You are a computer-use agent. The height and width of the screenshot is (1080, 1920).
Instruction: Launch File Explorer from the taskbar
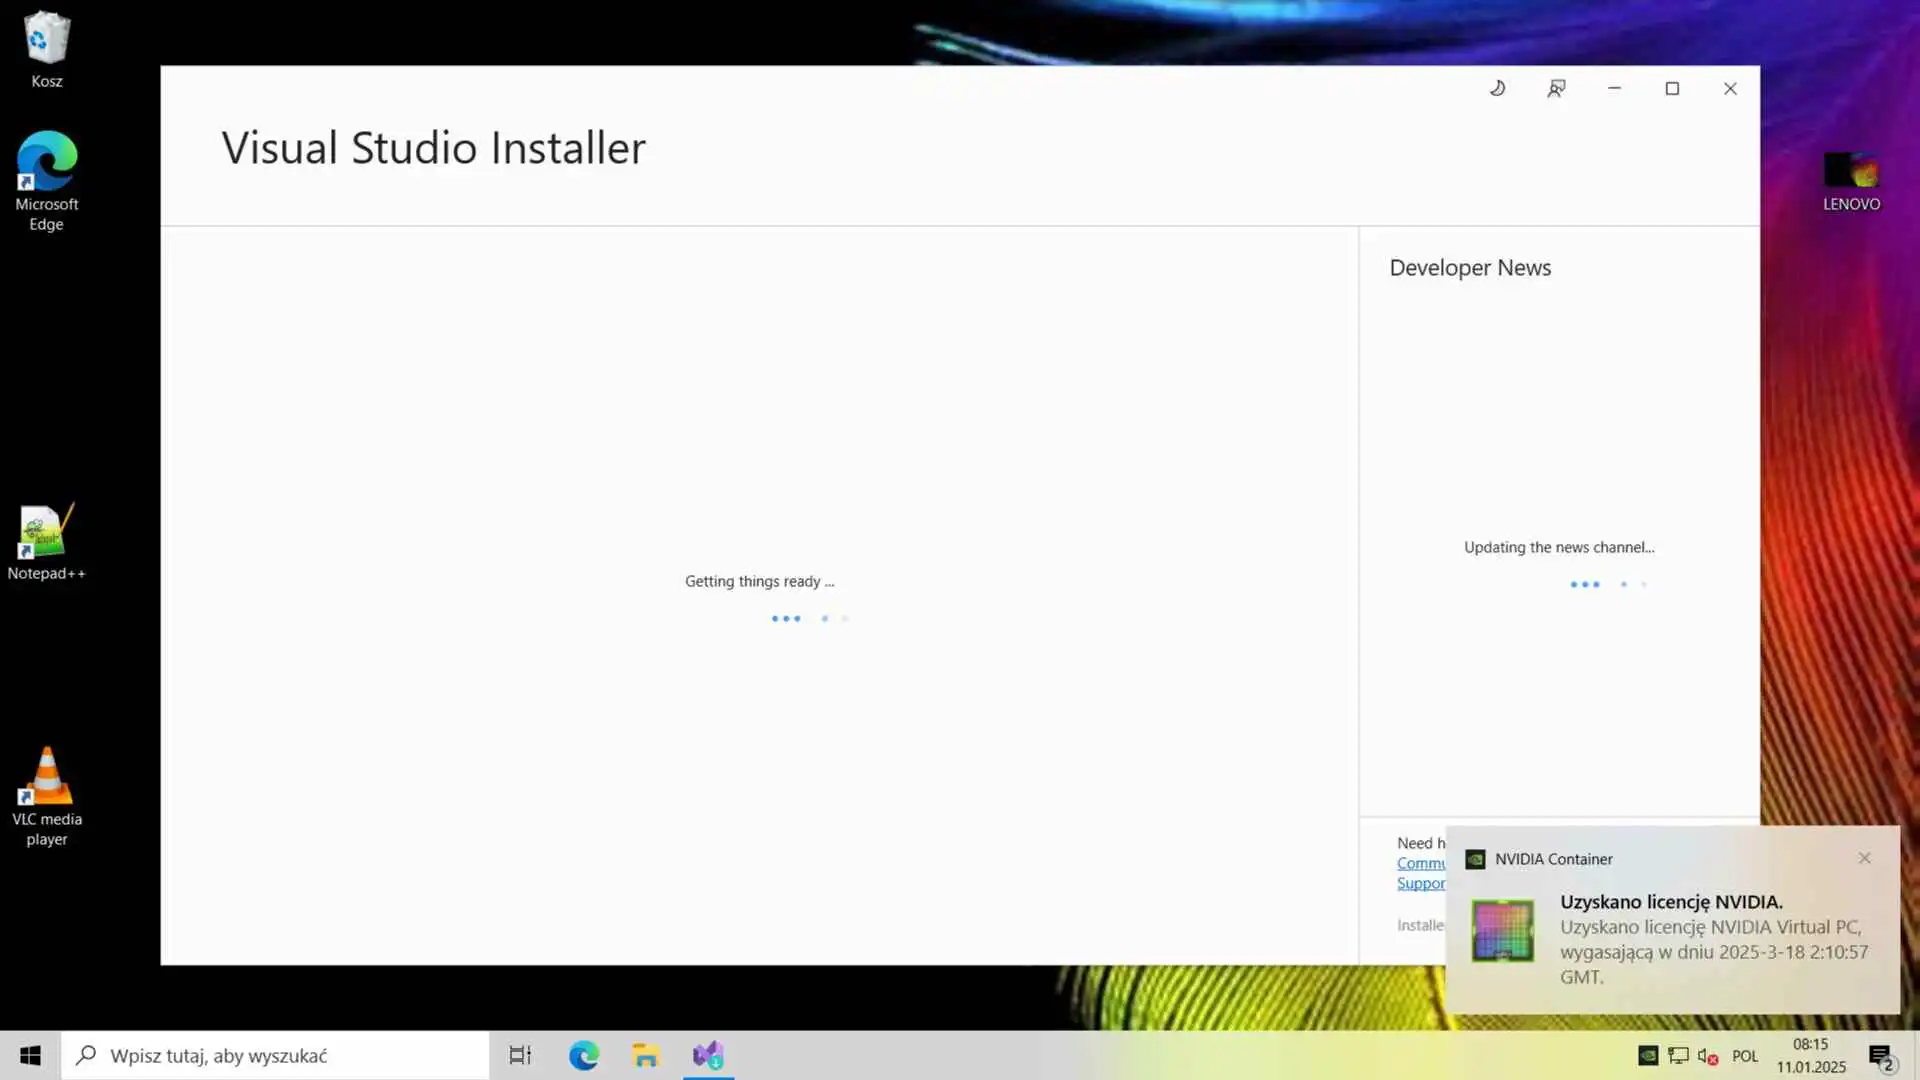(x=646, y=1055)
